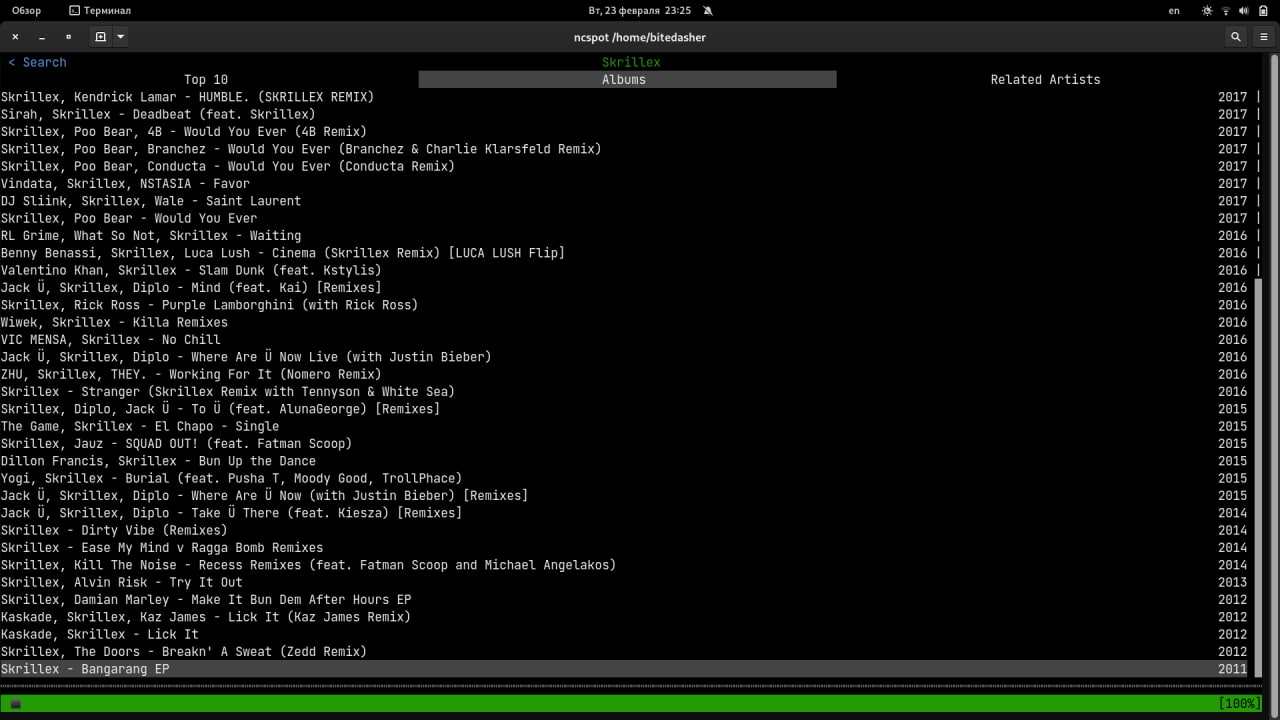Select Kill The Noise - Recess Remixes row

pyautogui.click(x=624, y=565)
